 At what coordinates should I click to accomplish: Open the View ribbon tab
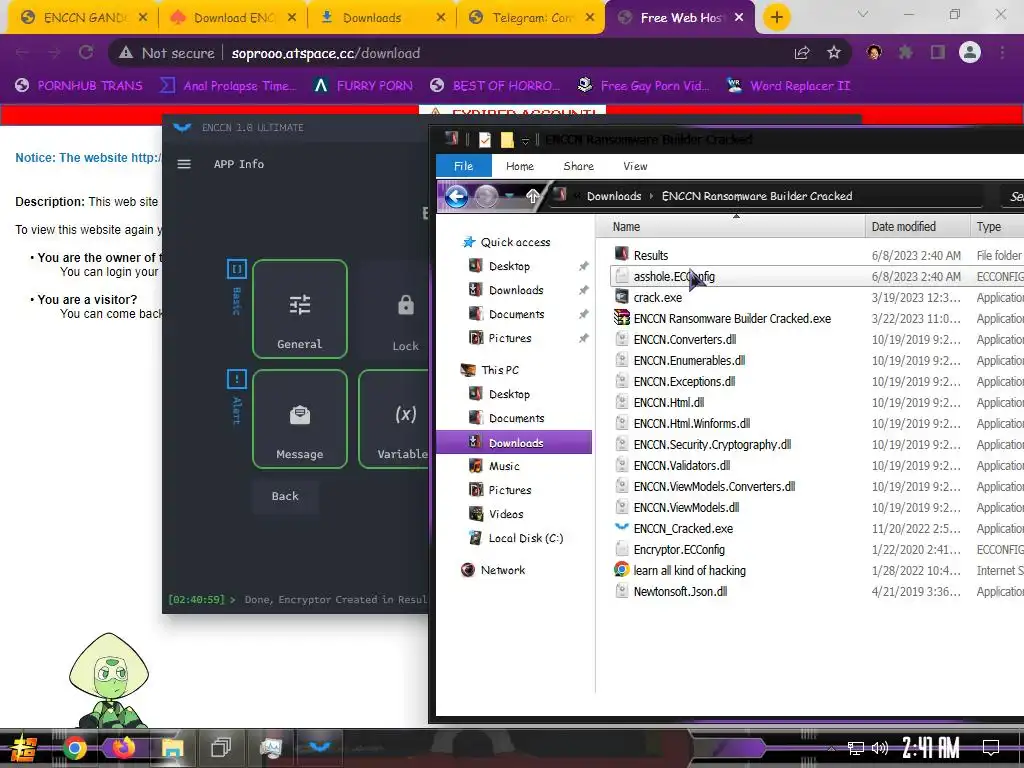(x=635, y=166)
